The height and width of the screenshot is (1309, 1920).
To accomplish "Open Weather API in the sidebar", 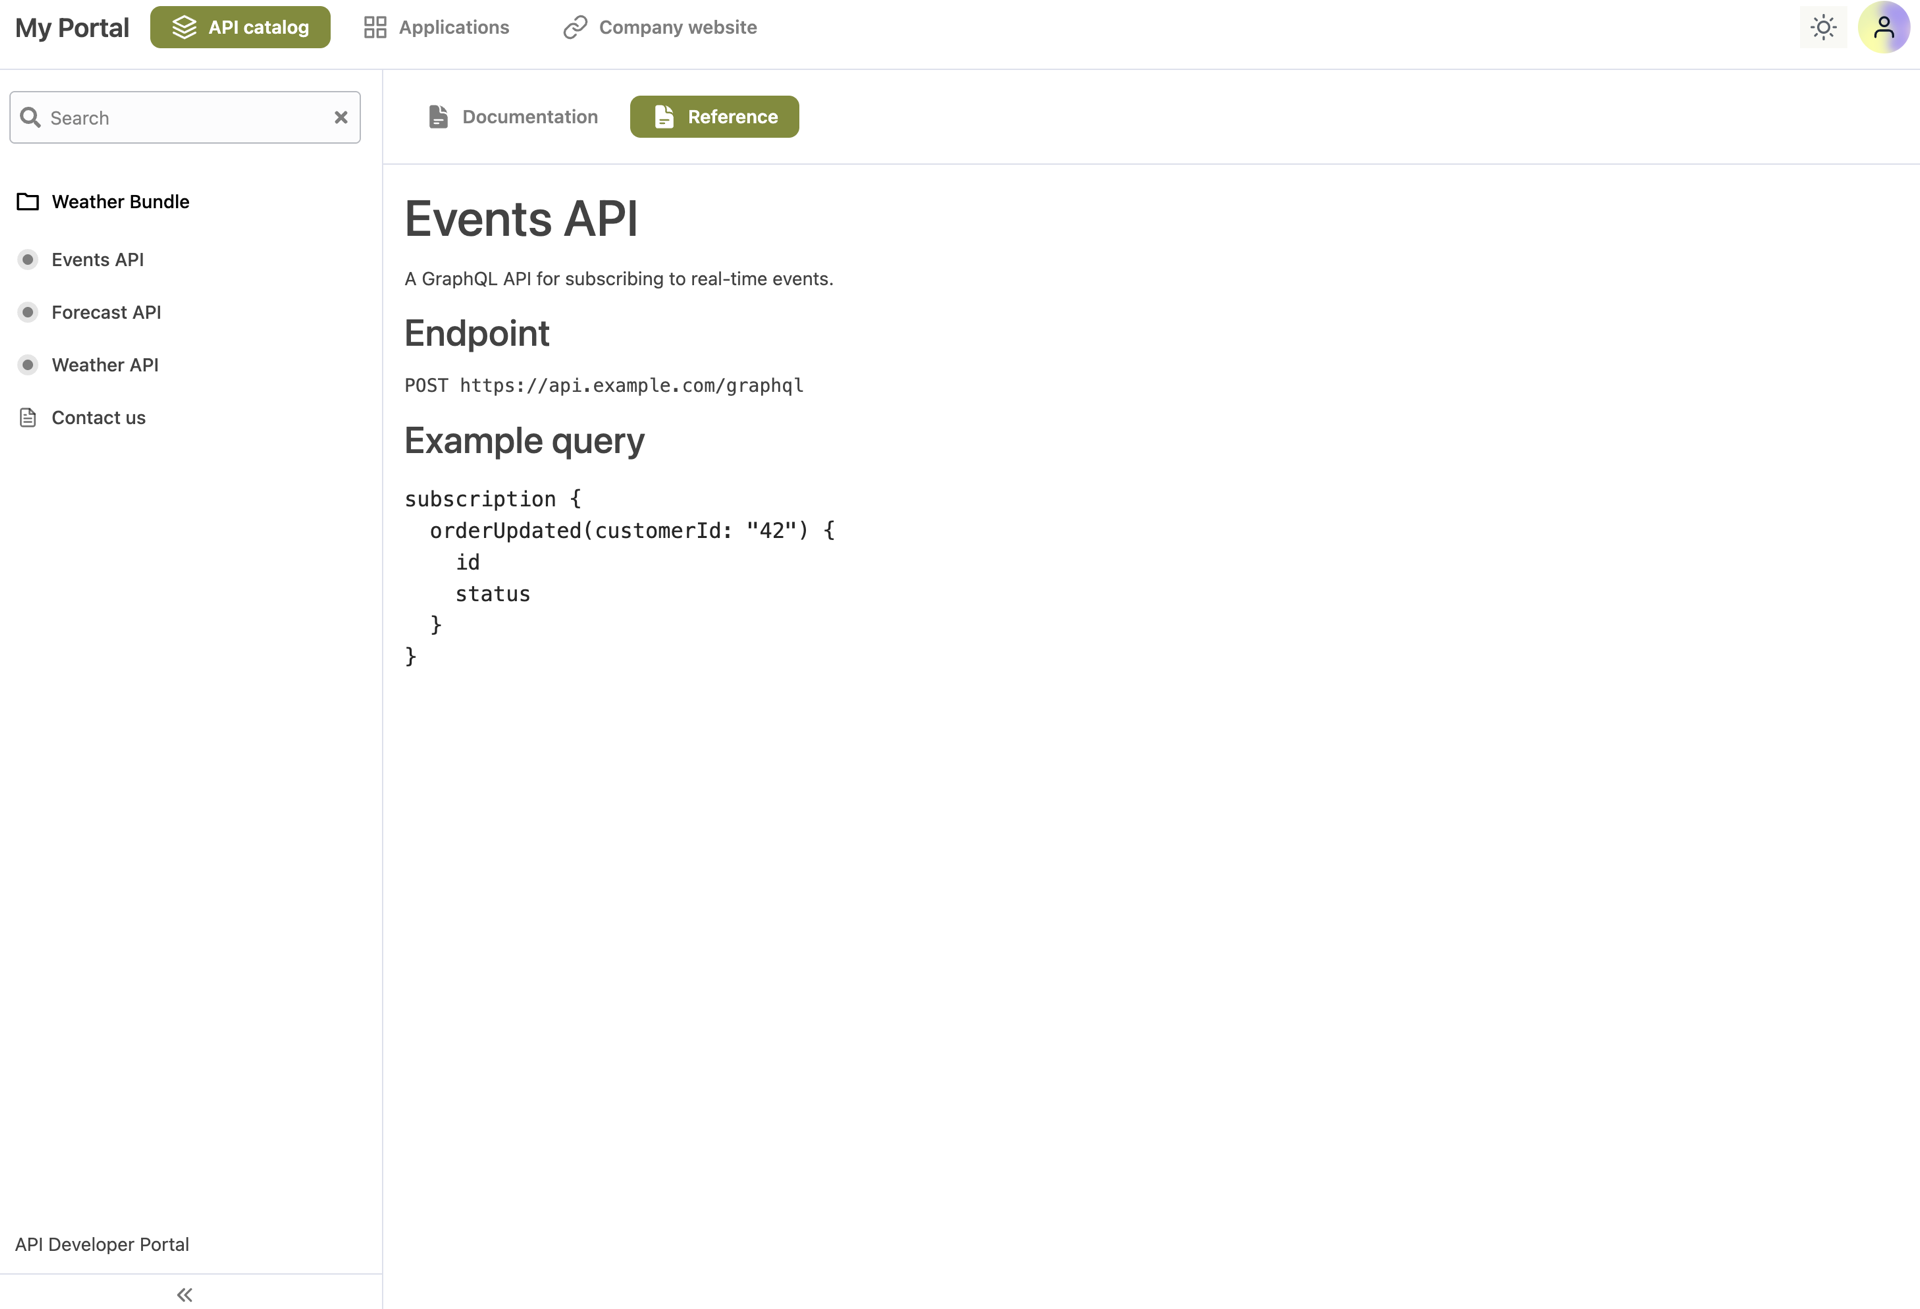I will click(105, 365).
